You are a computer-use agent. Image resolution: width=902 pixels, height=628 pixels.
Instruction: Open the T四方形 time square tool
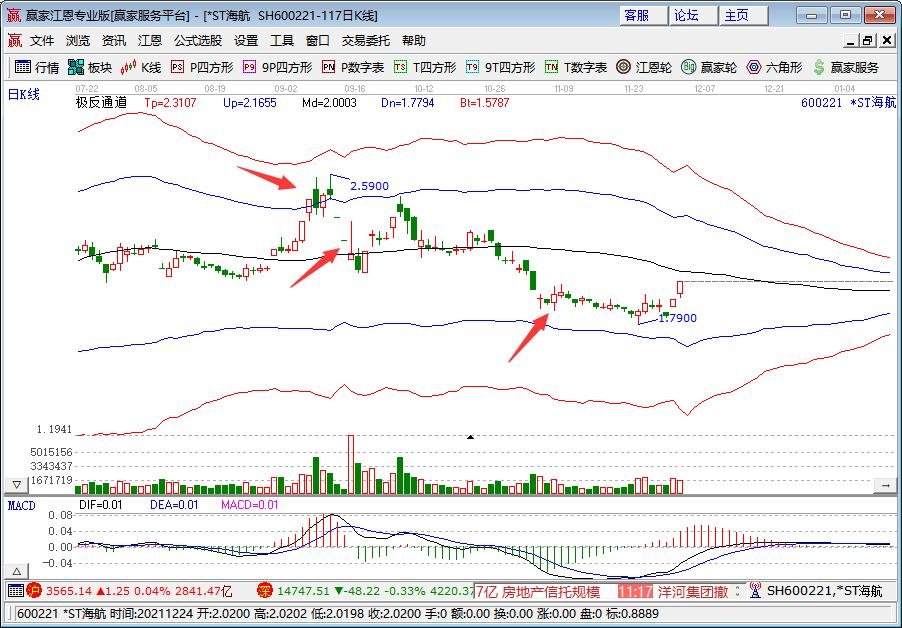pyautogui.click(x=418, y=67)
